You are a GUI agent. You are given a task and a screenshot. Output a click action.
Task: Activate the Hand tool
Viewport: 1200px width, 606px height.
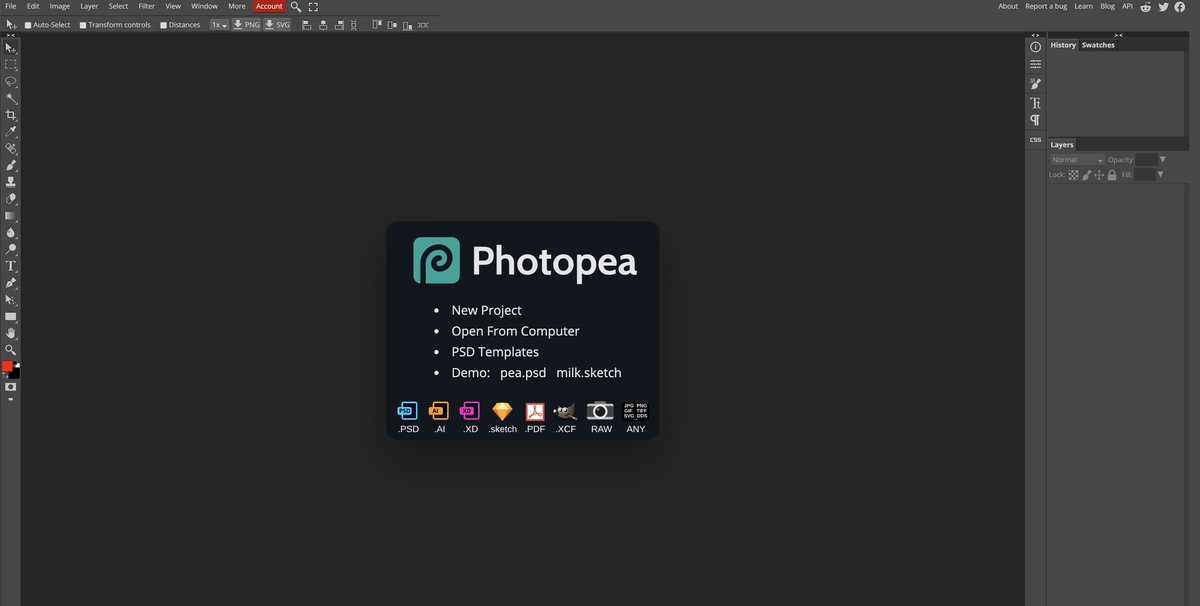coord(11,333)
